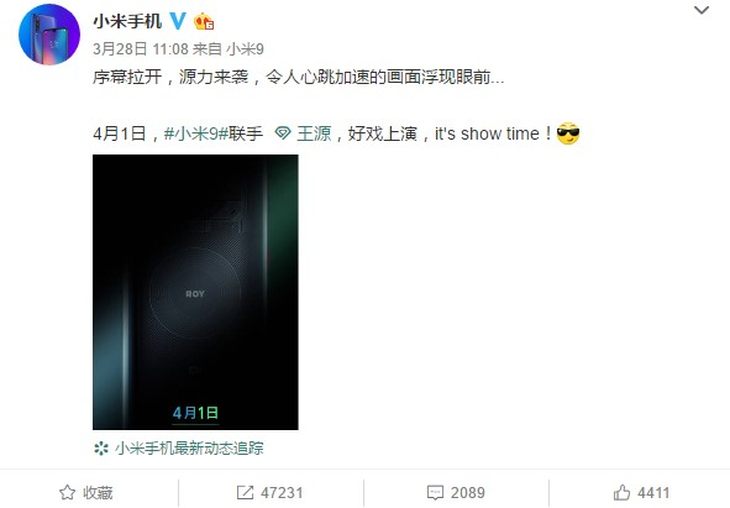Screen dimensions: 730x508
Task: Click the star 收藏 favorite icon
Action: pyautogui.click(x=67, y=493)
